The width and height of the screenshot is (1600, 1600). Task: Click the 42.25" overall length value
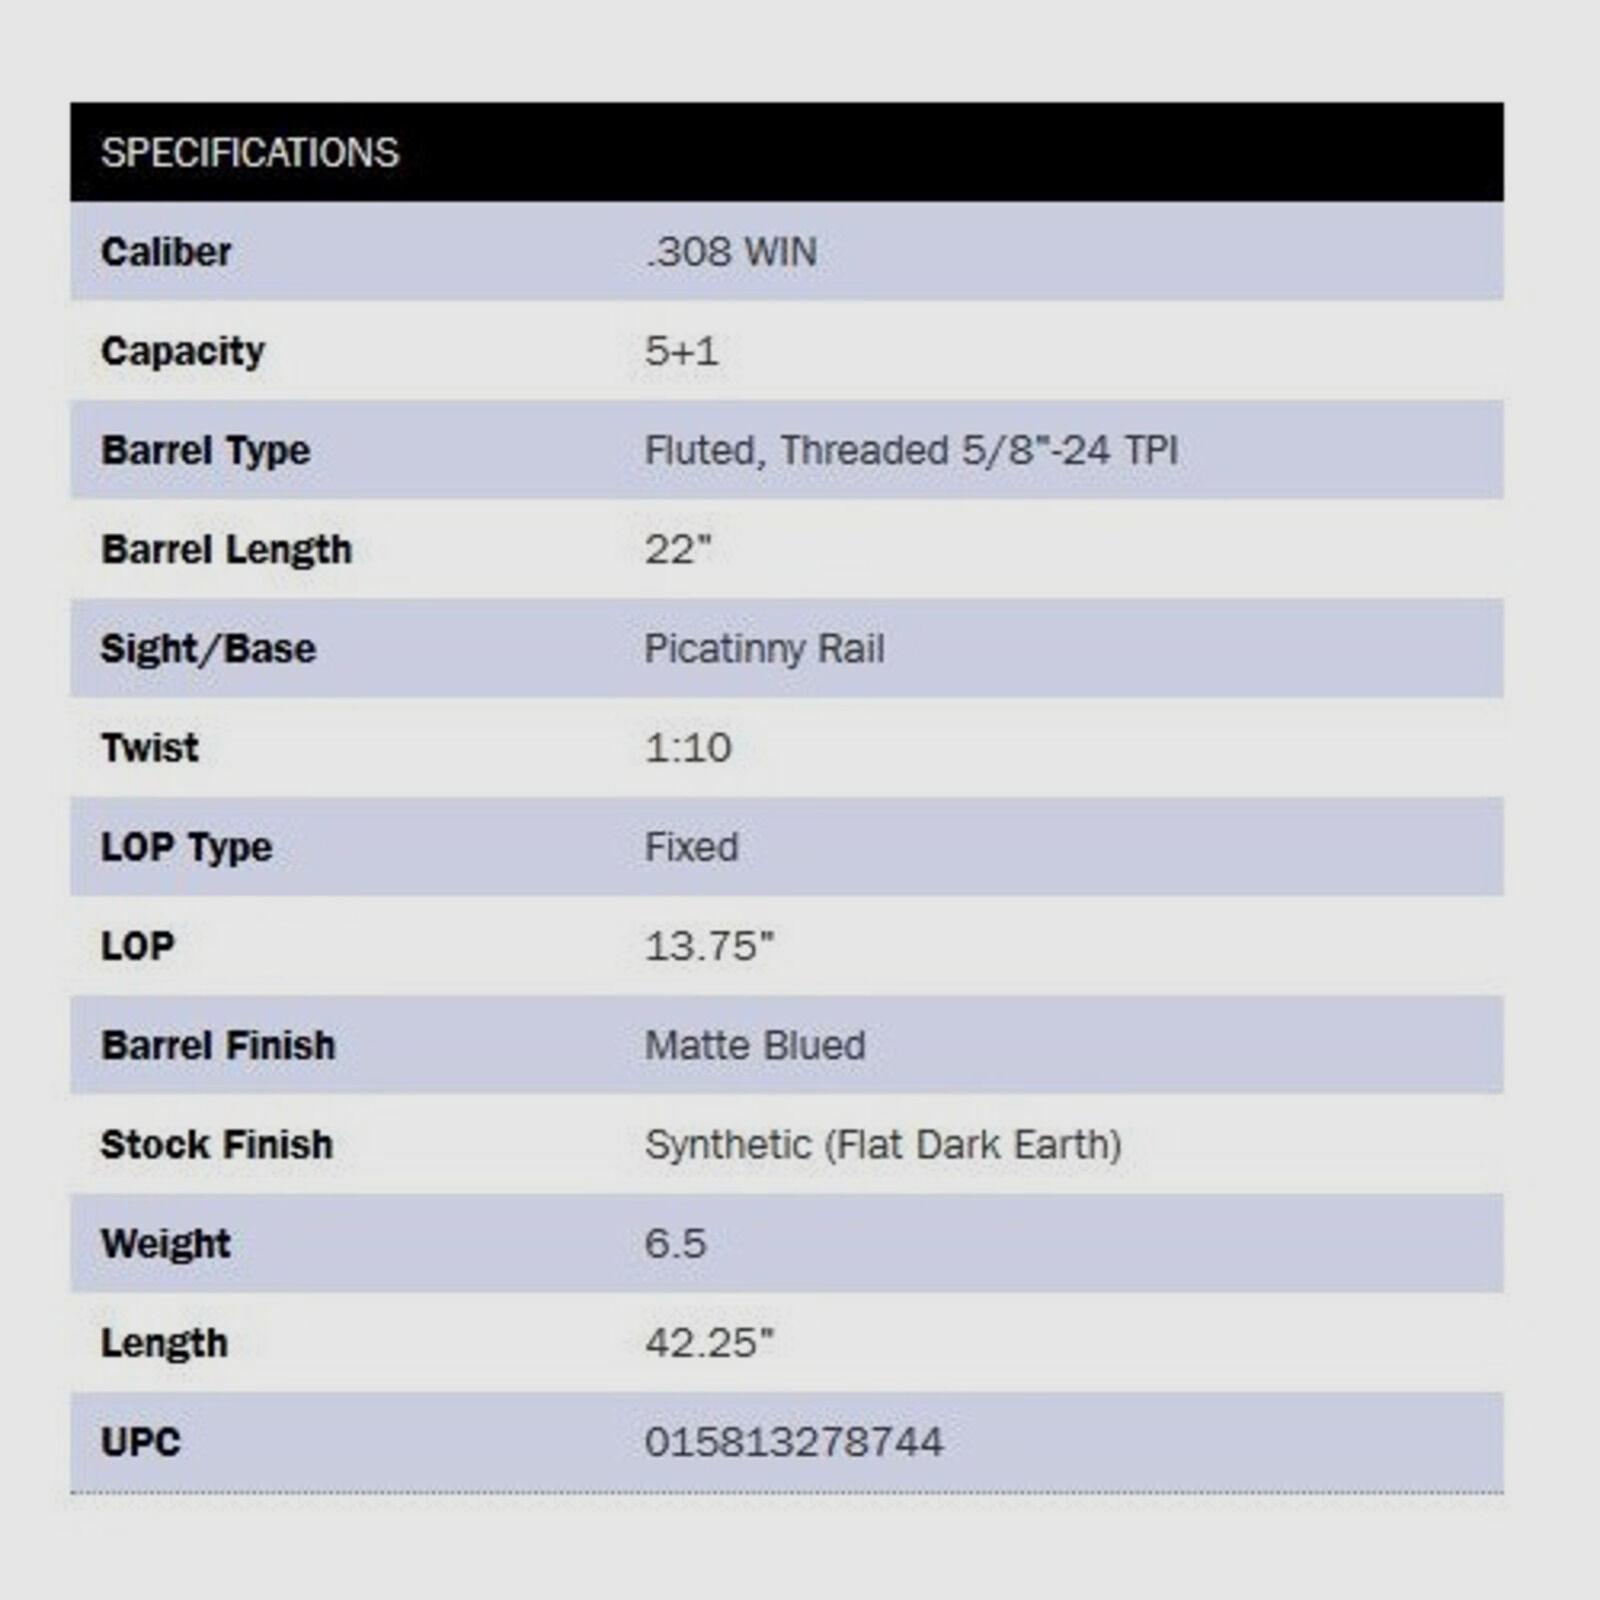pyautogui.click(x=709, y=1343)
